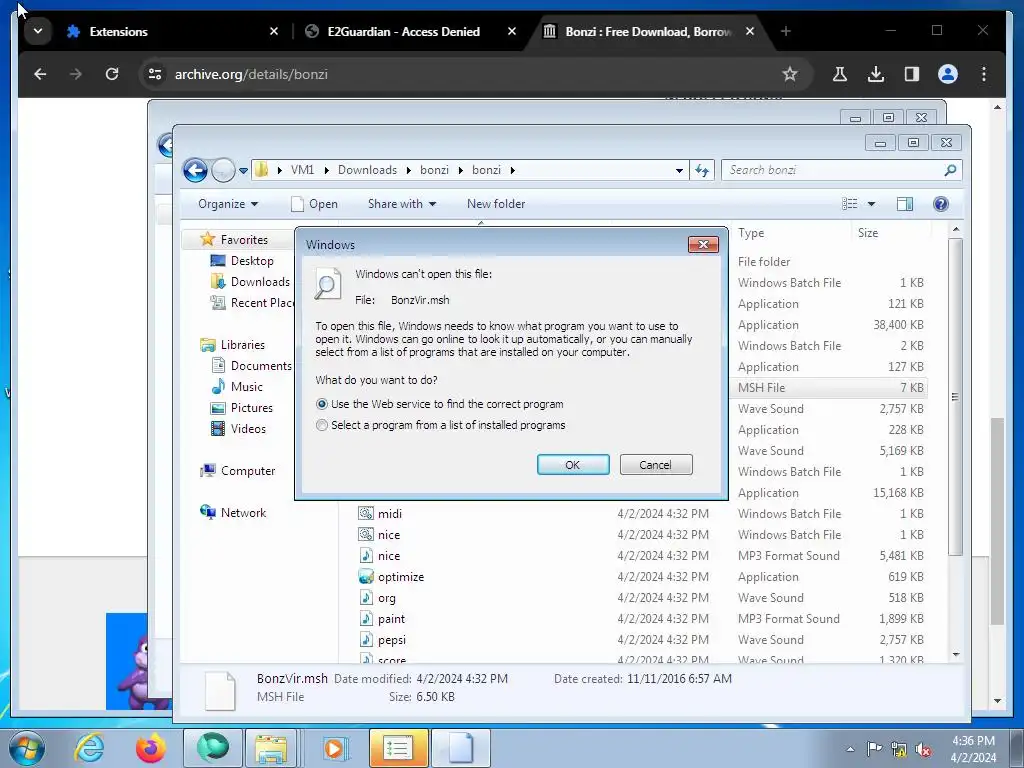Open the Chrome three-dot menu
This screenshot has width=1024, height=768.
pos(984,74)
